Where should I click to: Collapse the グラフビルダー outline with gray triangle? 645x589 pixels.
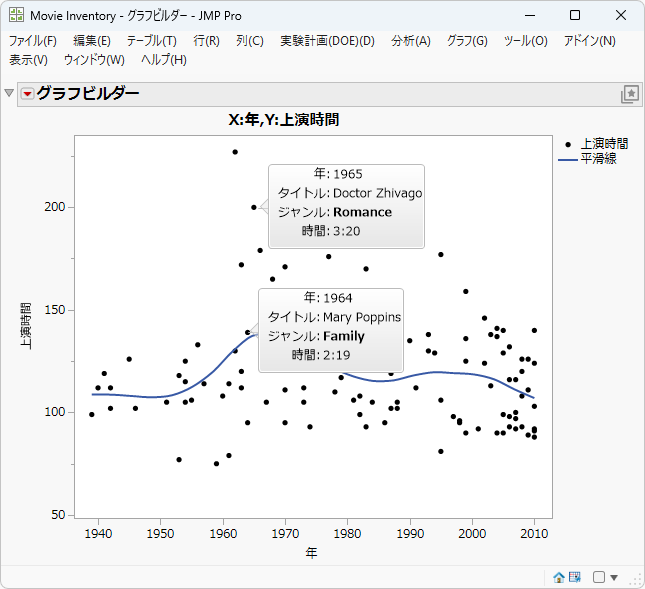(x=9, y=93)
